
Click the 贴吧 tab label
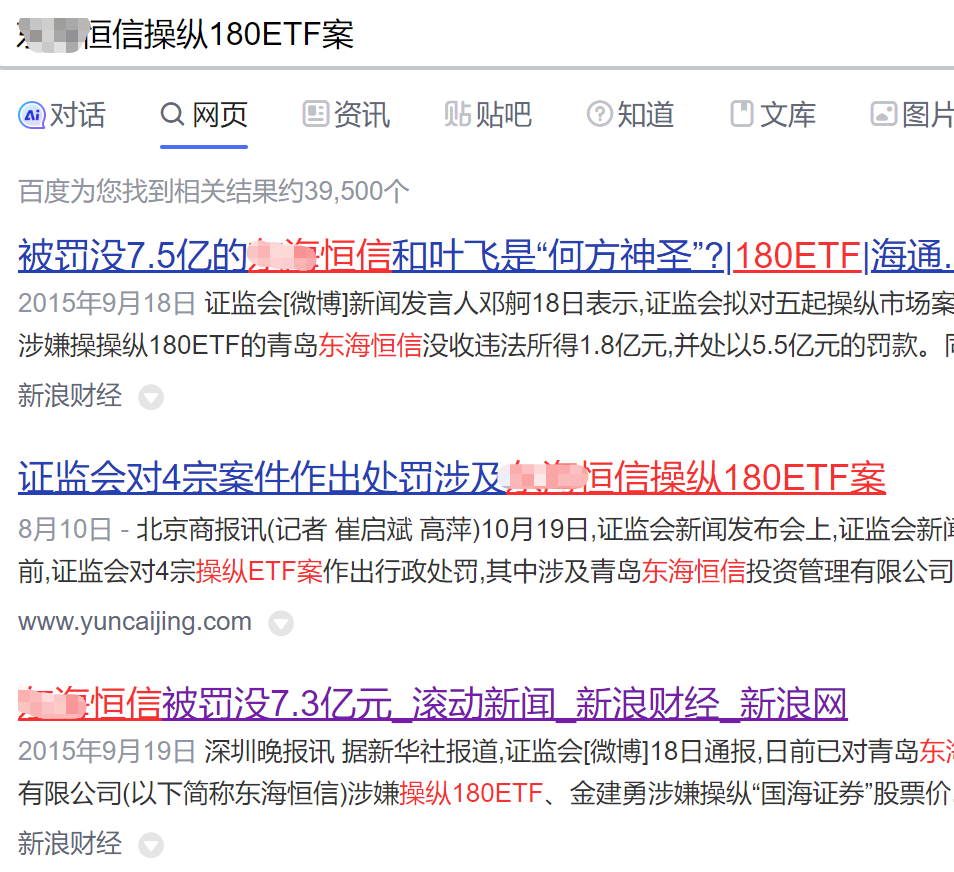point(503,115)
